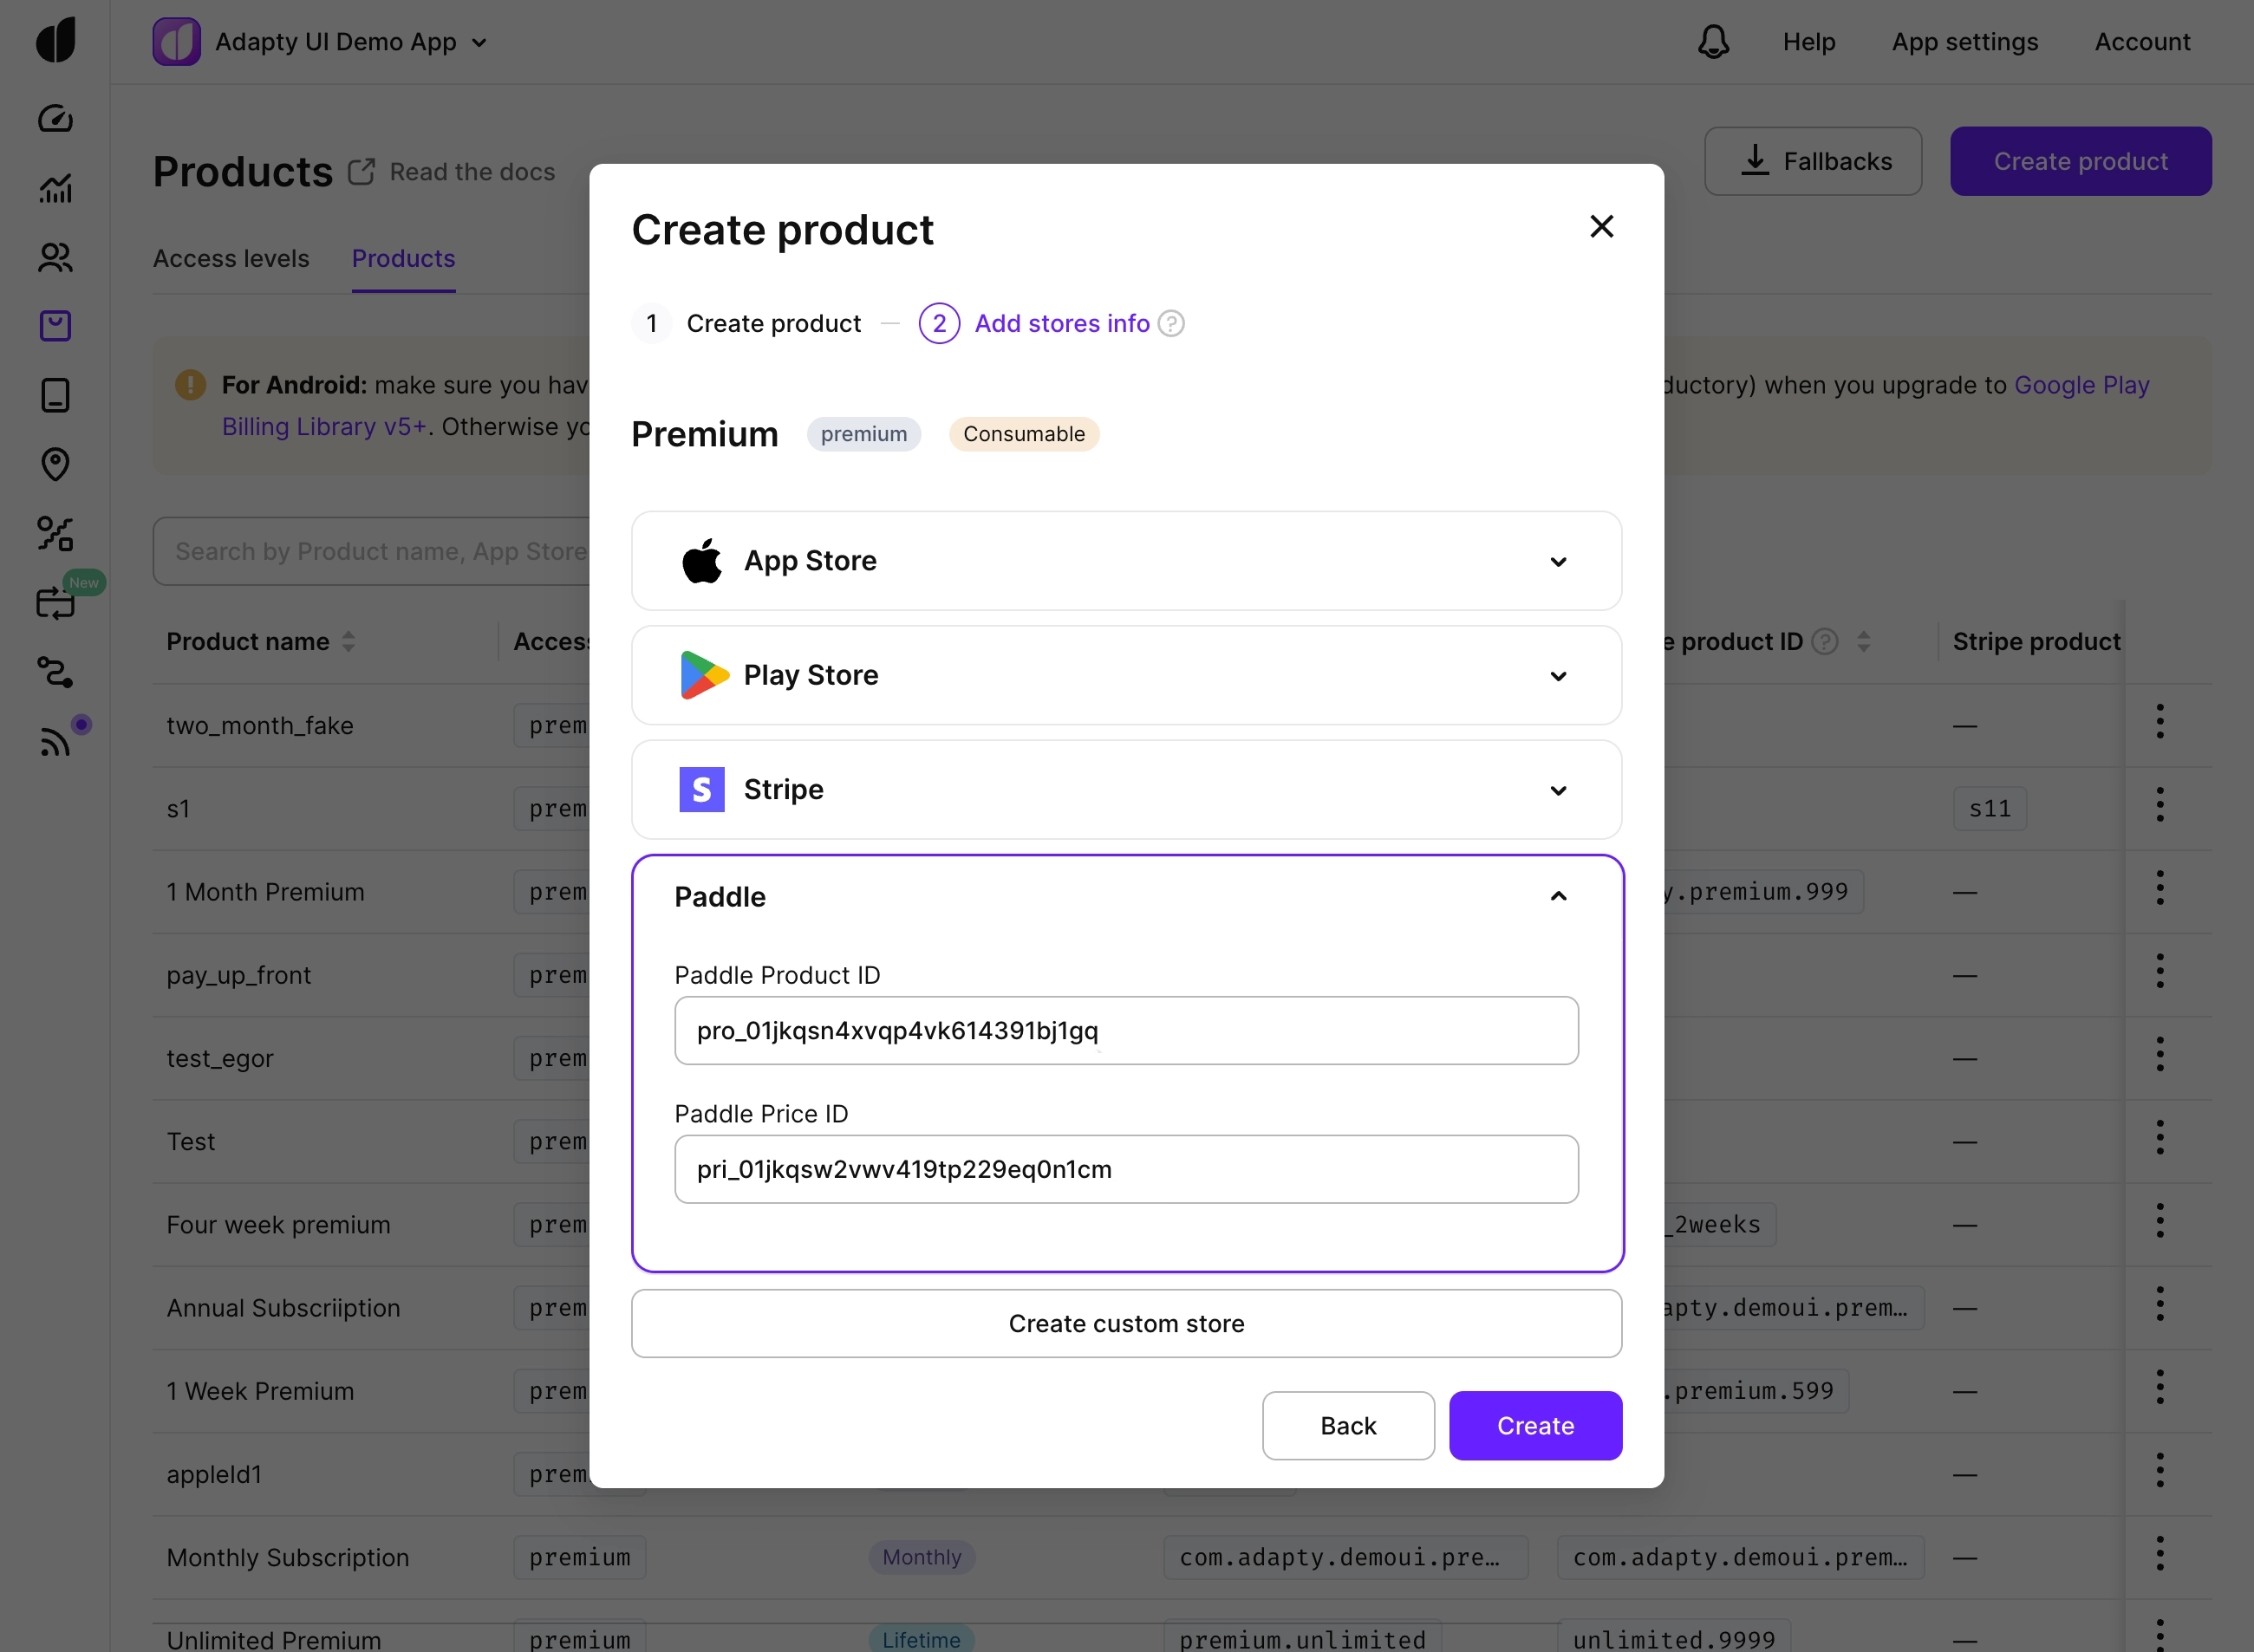Select the Paywalls shopping bag icon

(x=56, y=325)
